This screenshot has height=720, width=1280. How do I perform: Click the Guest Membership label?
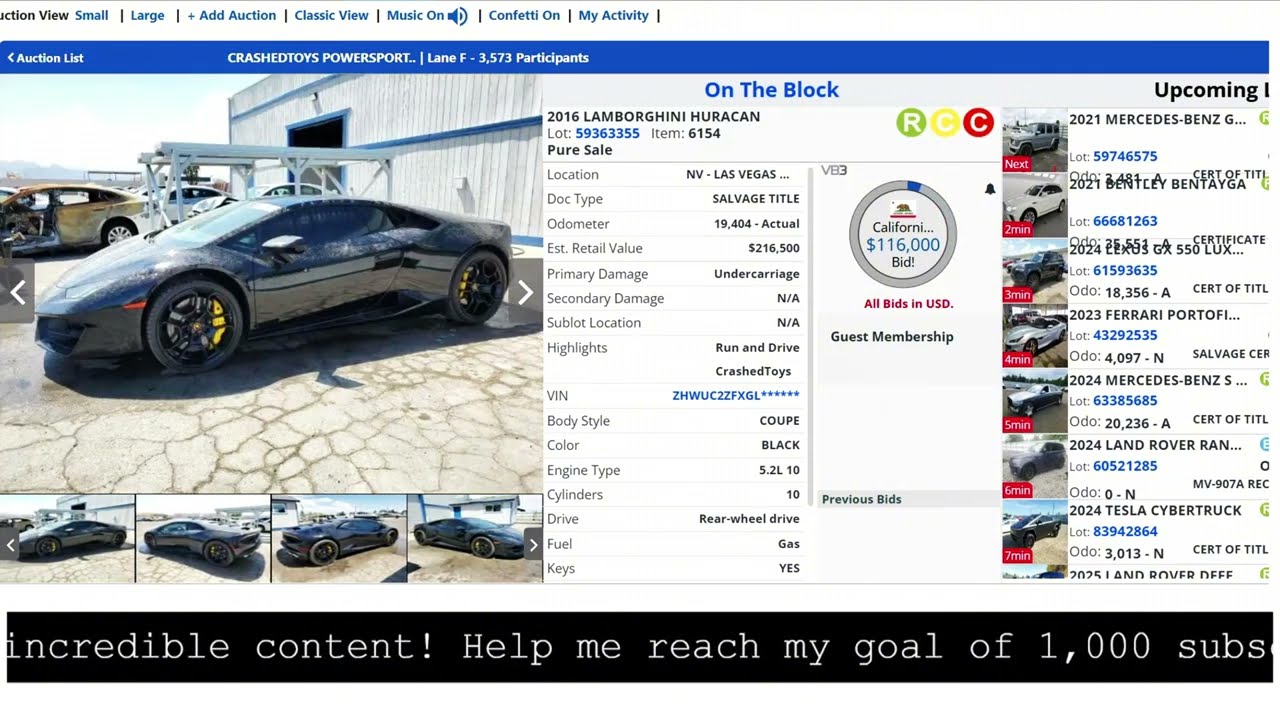(x=892, y=337)
